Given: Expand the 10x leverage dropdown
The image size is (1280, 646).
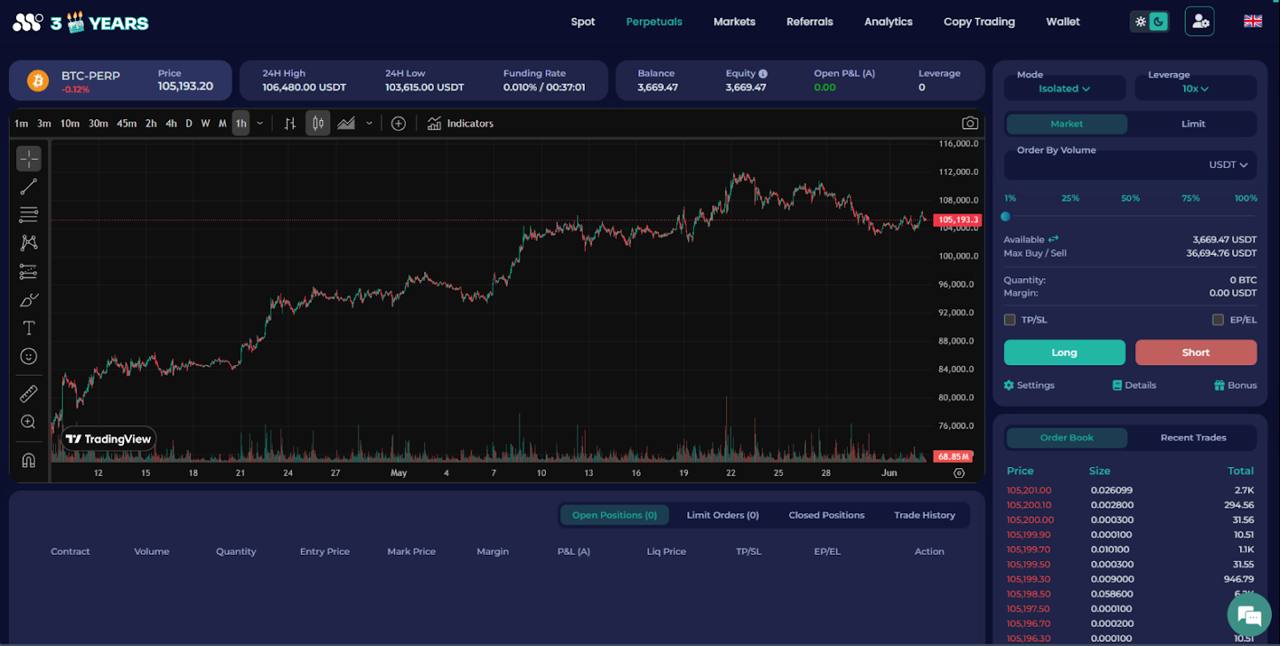Looking at the screenshot, I should (1195, 89).
